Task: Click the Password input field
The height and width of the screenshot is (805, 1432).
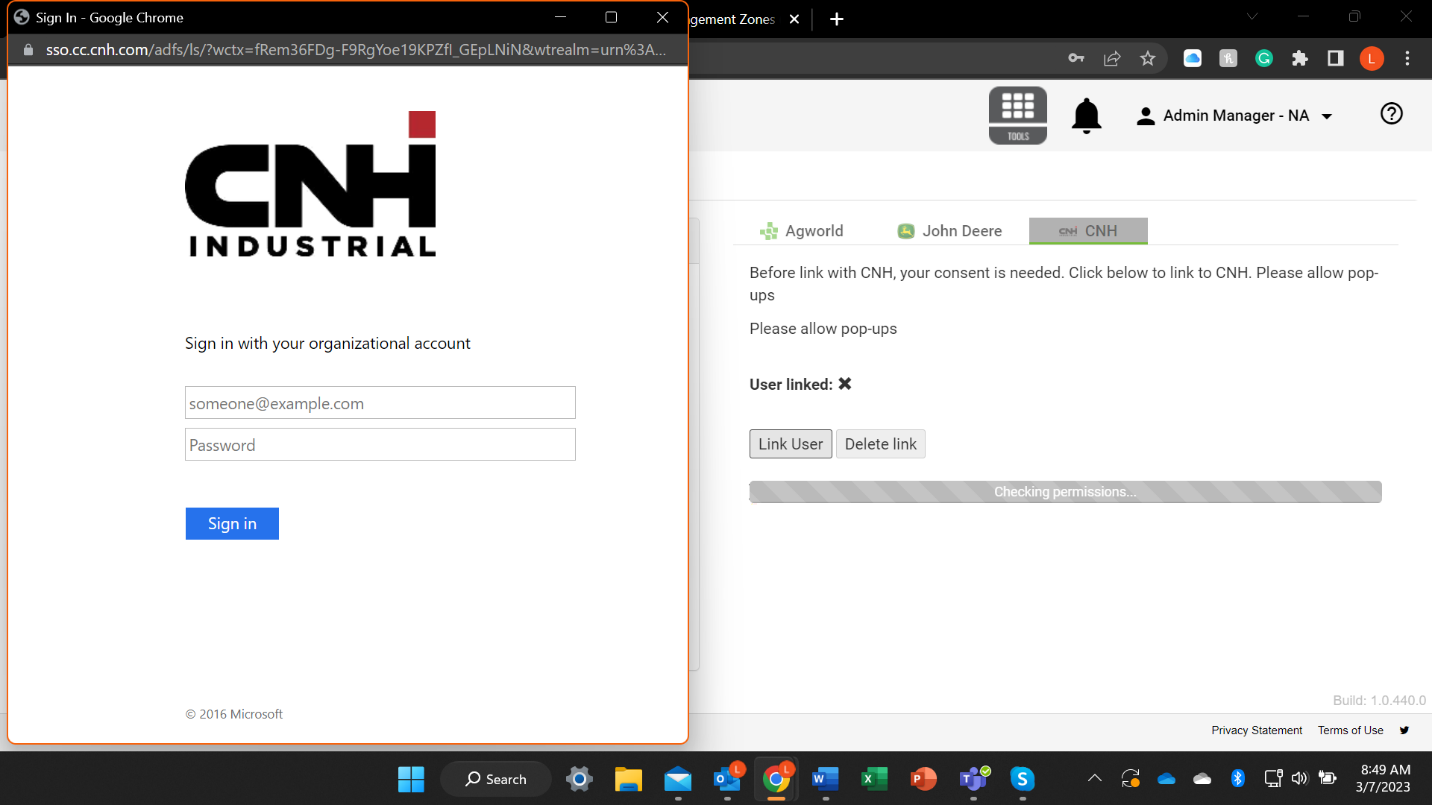Action: pyautogui.click(x=380, y=445)
